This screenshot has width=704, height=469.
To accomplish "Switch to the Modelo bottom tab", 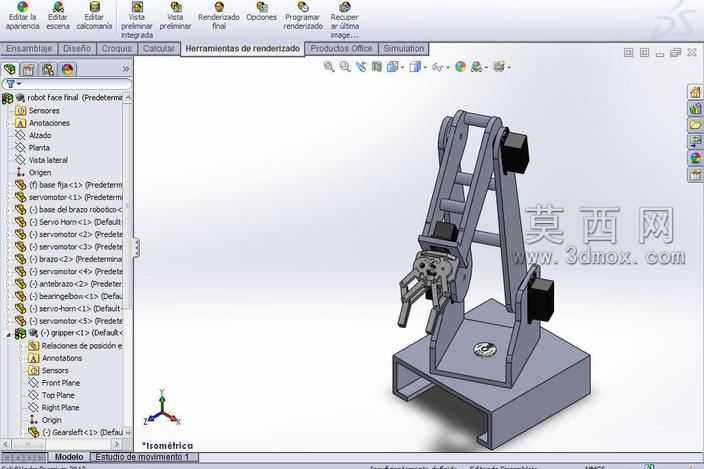I will coord(69,457).
